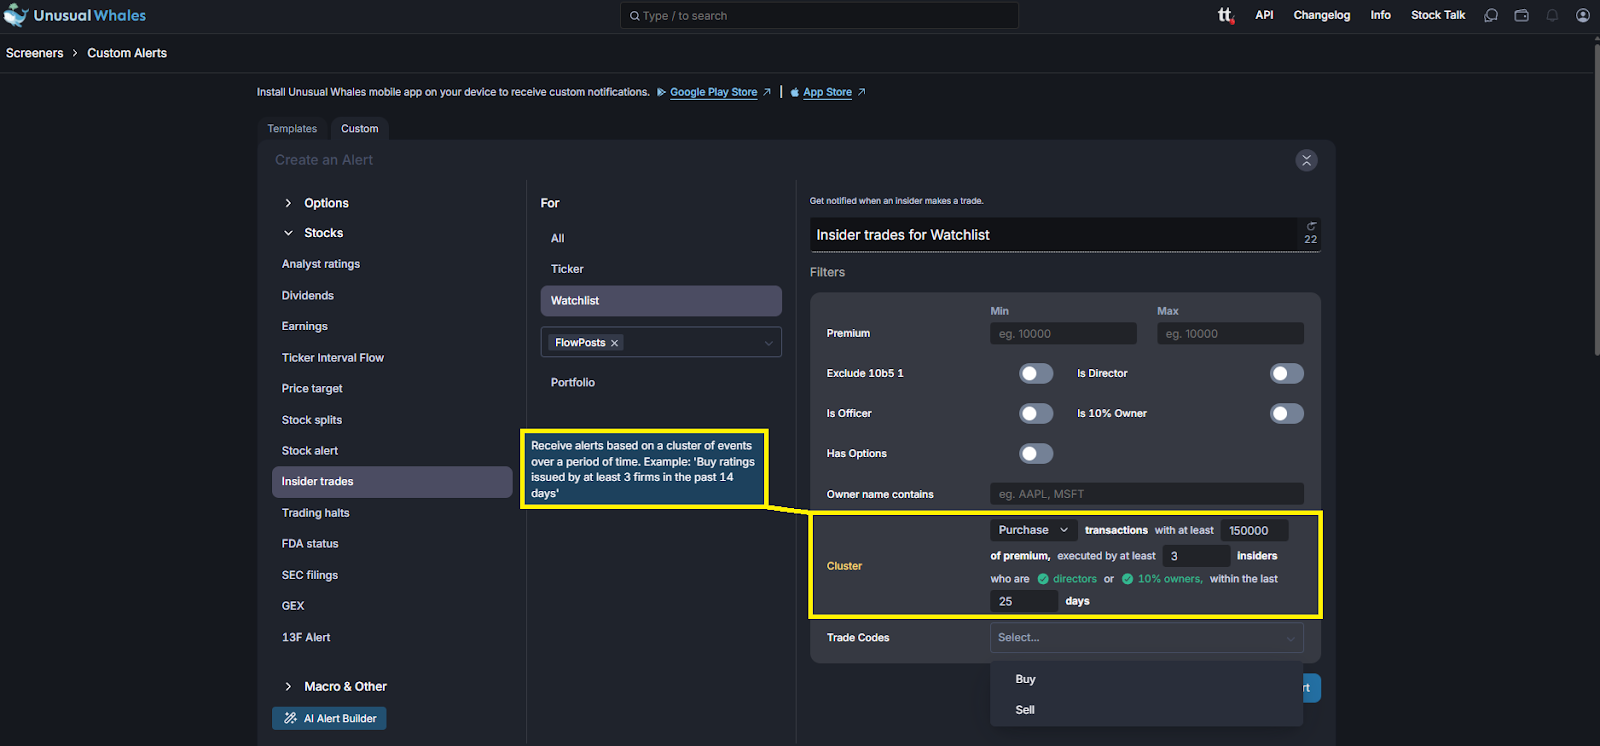Click the Apple App Store icon
This screenshot has height=746, width=1600.
[795, 92]
